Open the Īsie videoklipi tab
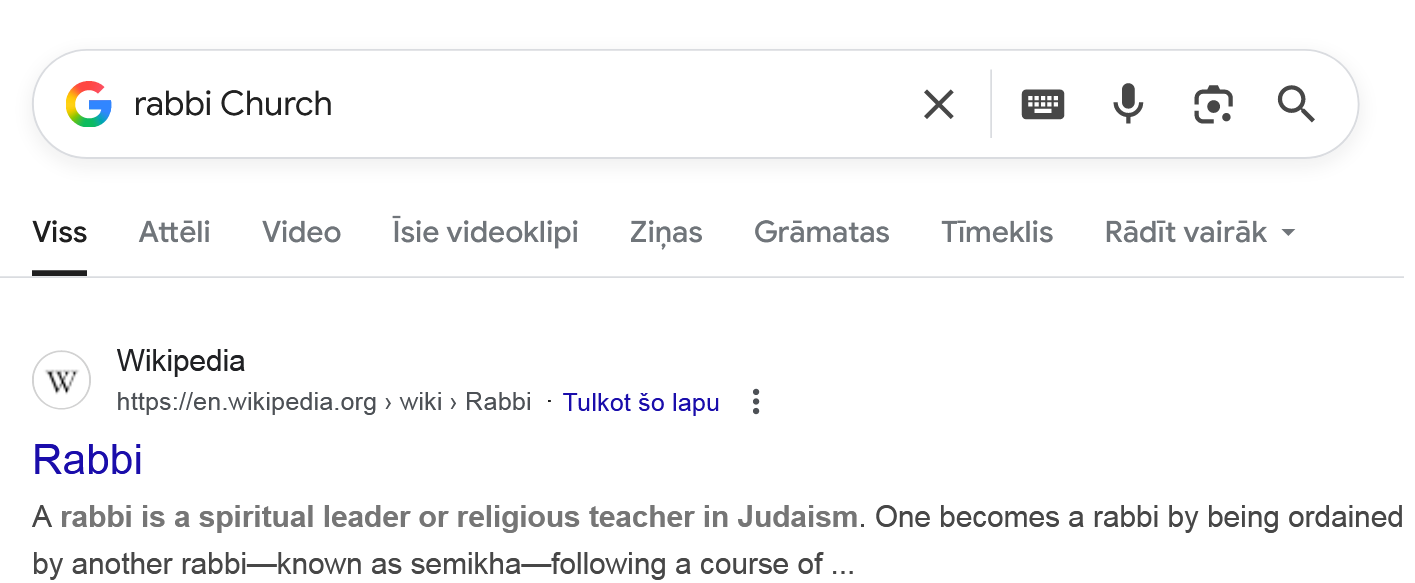The image size is (1415, 583). click(x=485, y=232)
